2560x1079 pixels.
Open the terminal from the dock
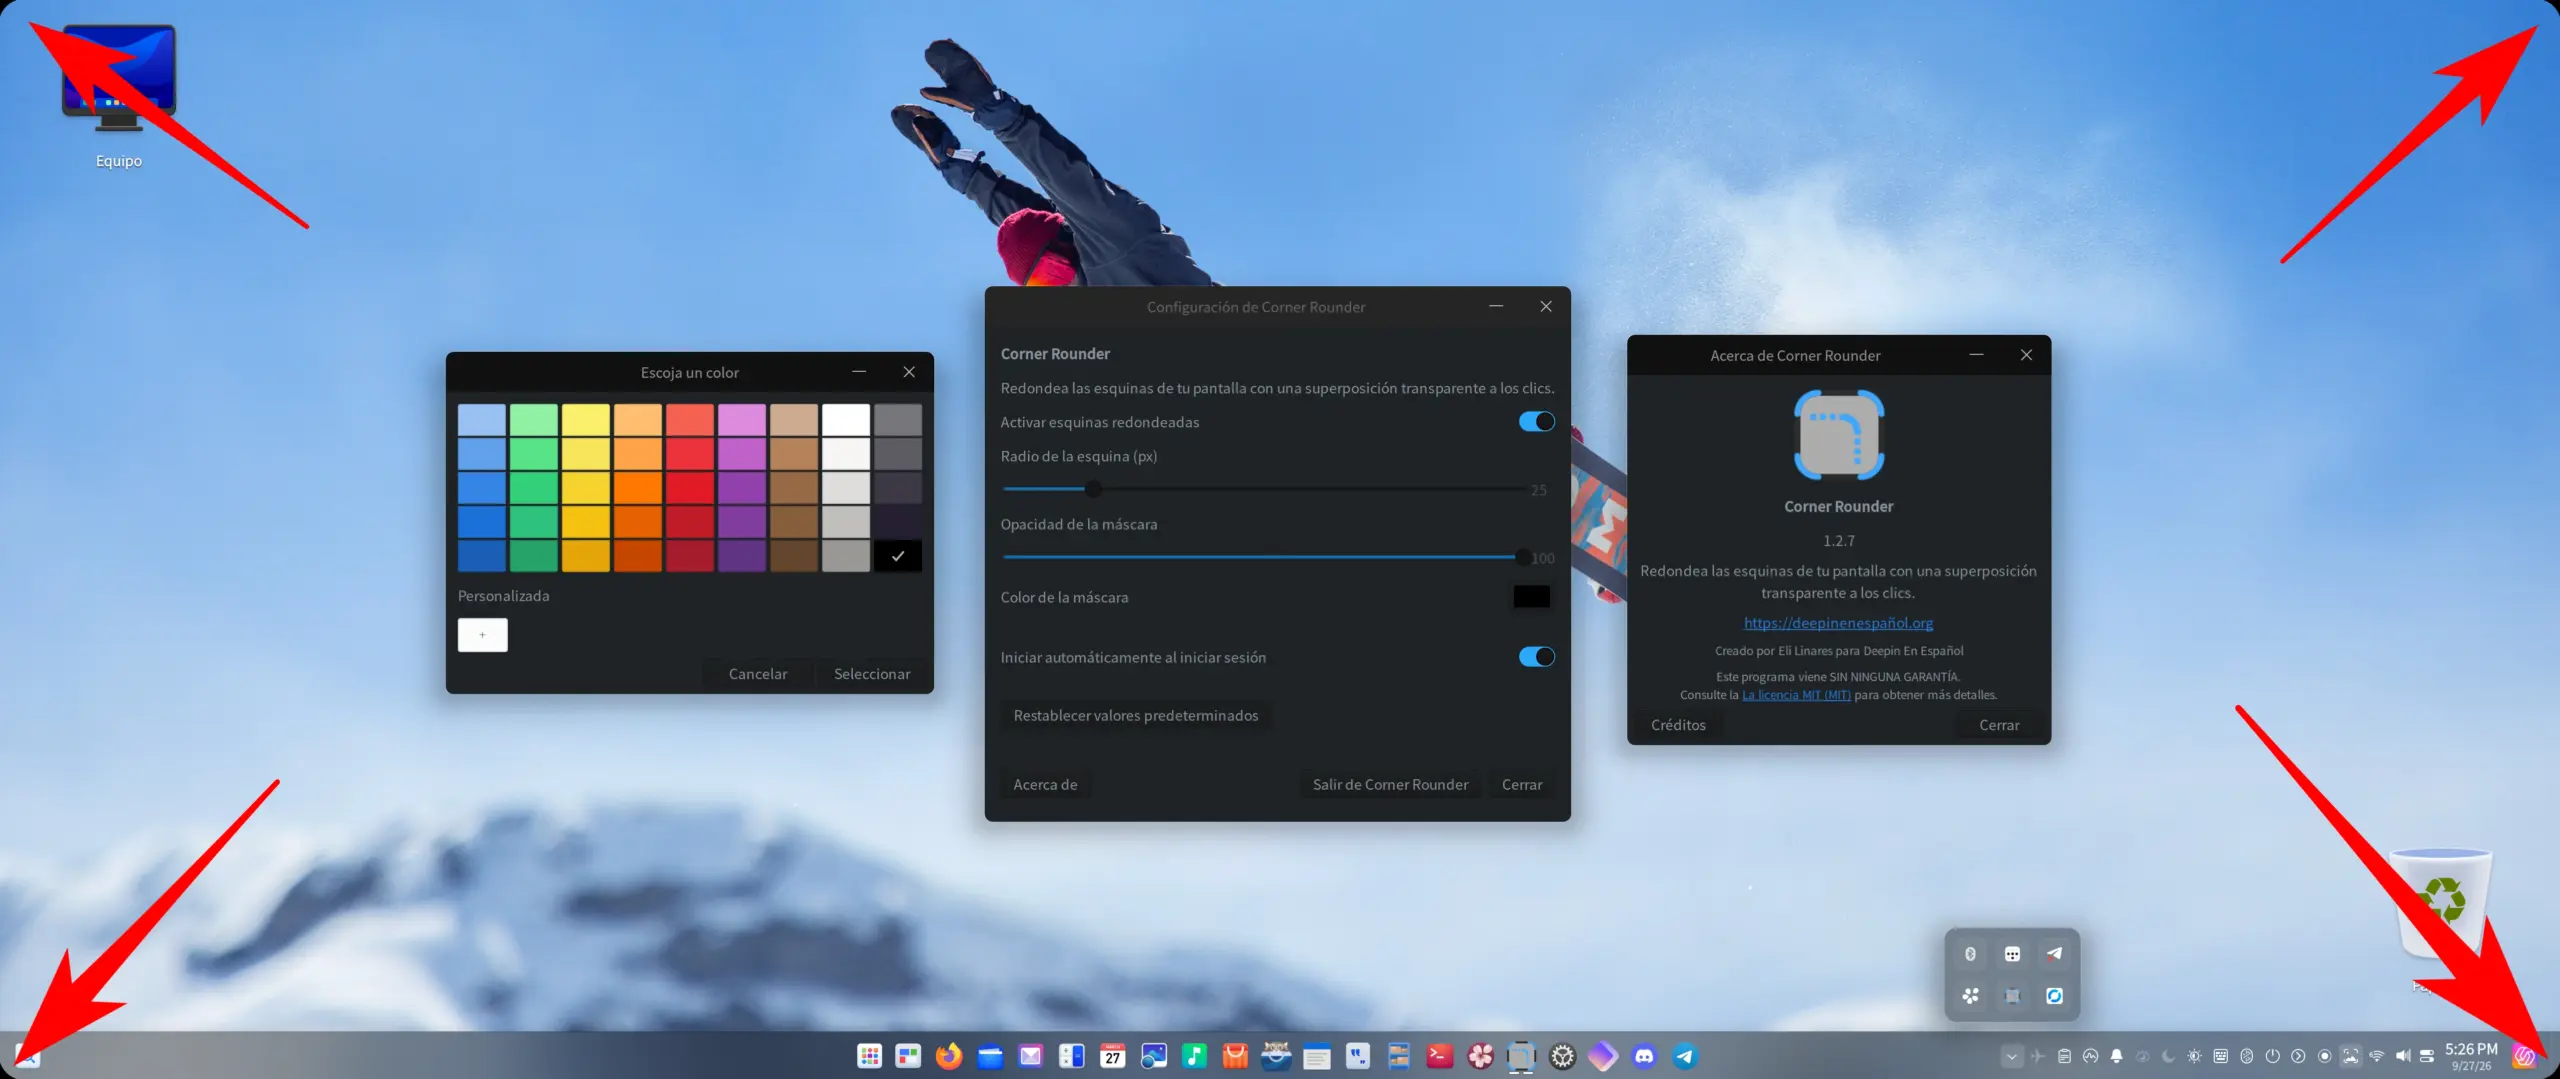point(1440,1055)
